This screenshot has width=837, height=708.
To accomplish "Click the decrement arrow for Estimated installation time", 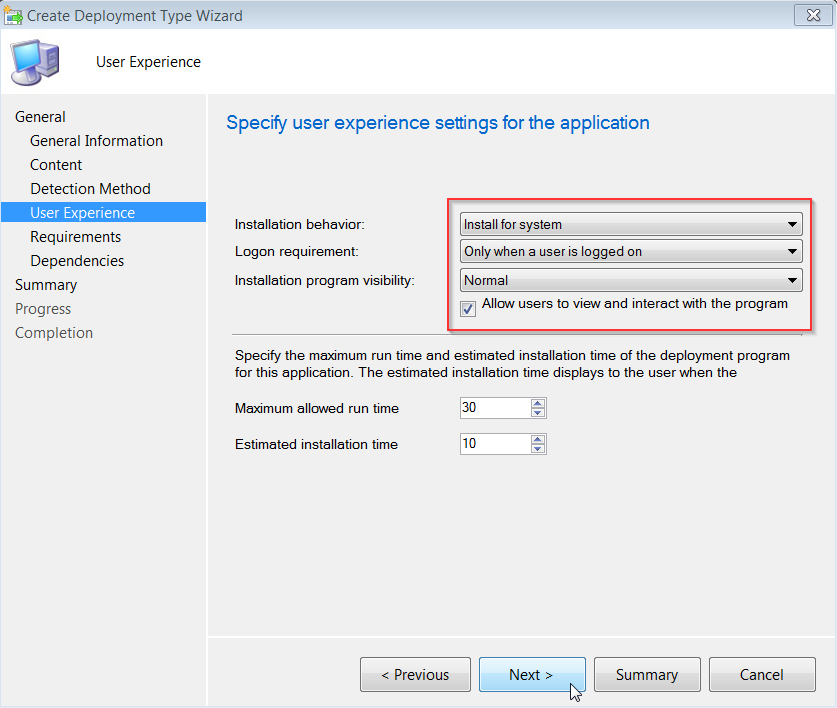I will coord(537,448).
